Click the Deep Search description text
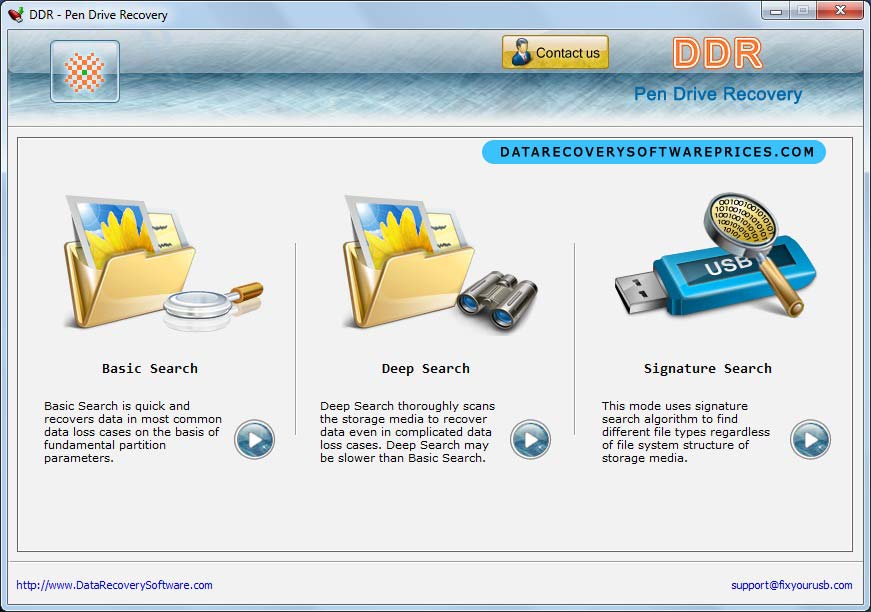Screen dimensions: 871x612 [407, 432]
